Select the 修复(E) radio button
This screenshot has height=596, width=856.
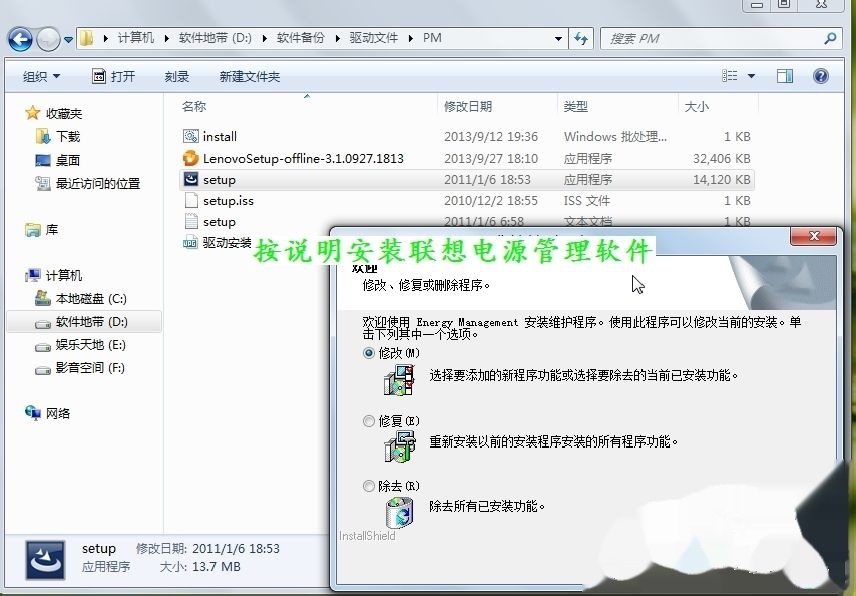pos(369,421)
